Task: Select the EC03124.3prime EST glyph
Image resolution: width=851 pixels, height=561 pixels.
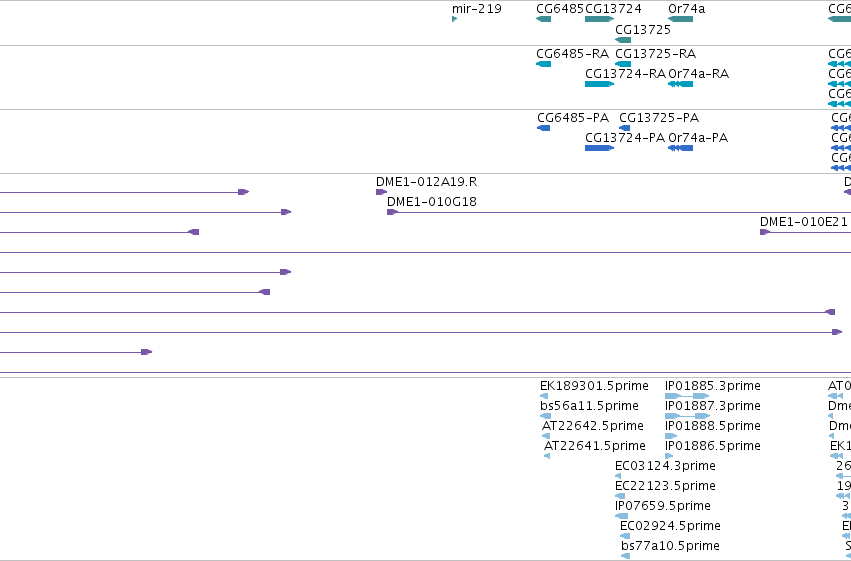Action: 618,476
